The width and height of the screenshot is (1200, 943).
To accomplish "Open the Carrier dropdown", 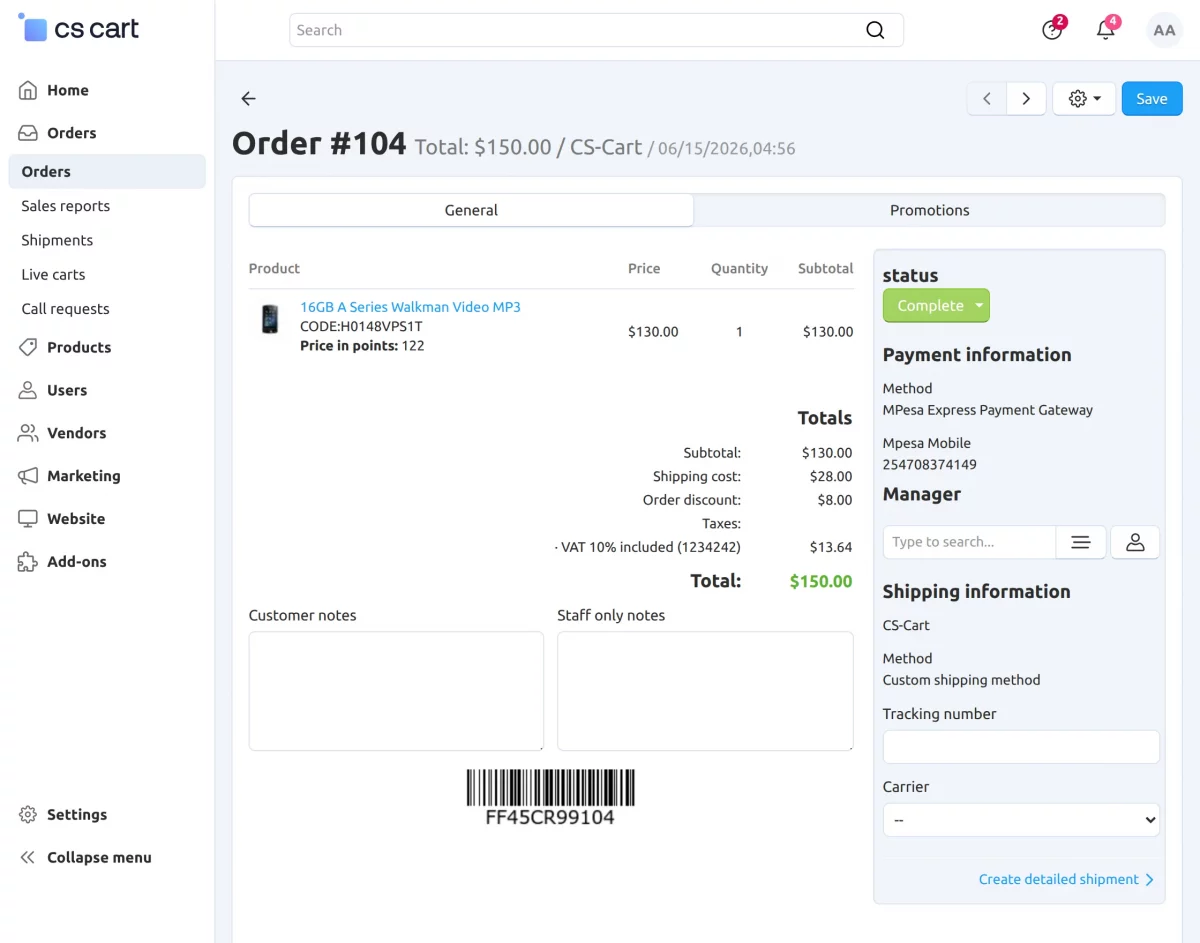I will (x=1021, y=820).
